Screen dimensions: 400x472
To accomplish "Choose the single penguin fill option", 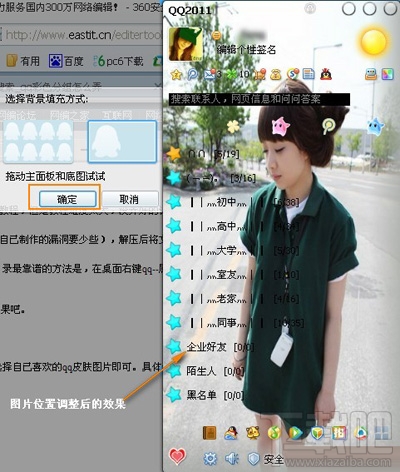I will tap(122, 141).
